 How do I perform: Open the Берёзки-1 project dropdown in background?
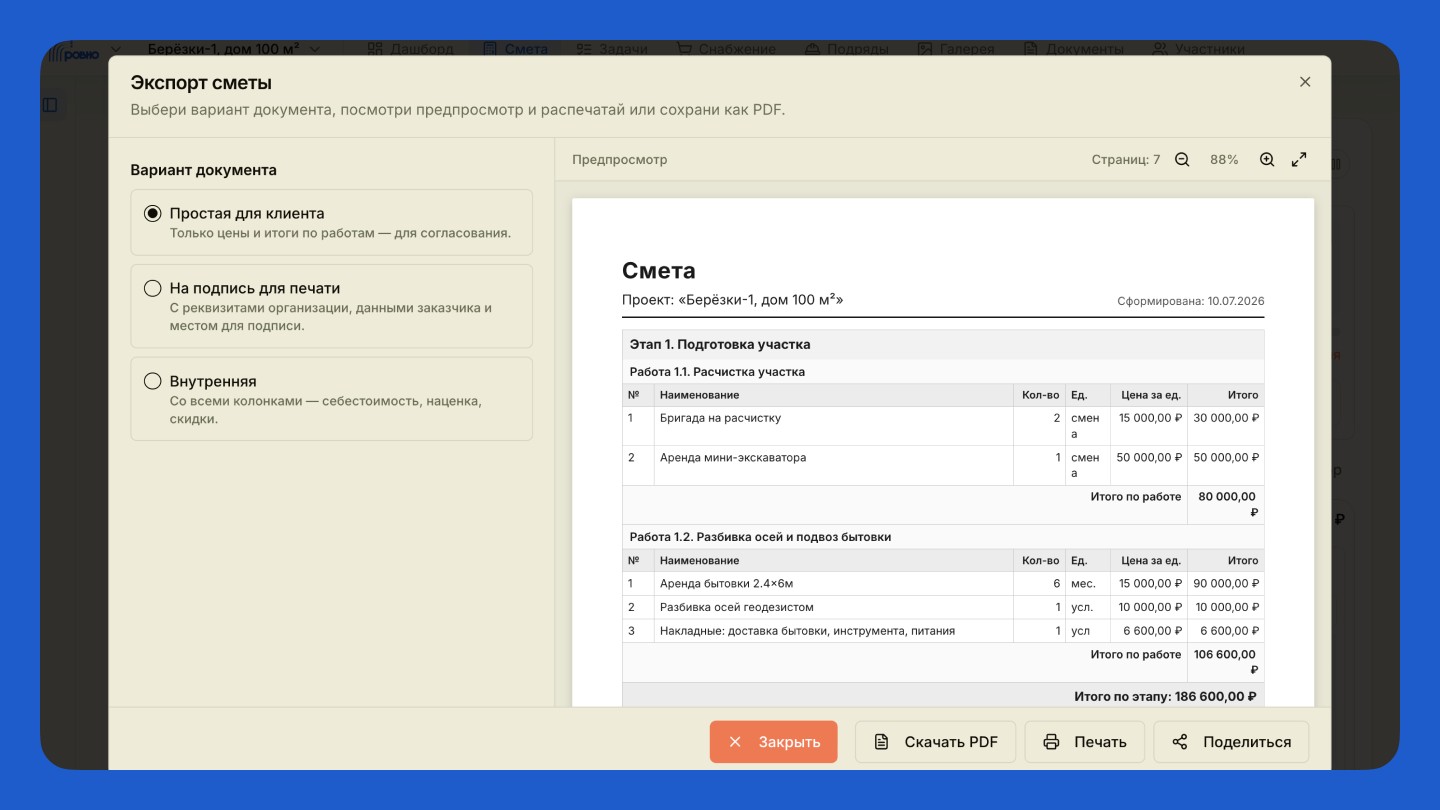click(x=234, y=48)
